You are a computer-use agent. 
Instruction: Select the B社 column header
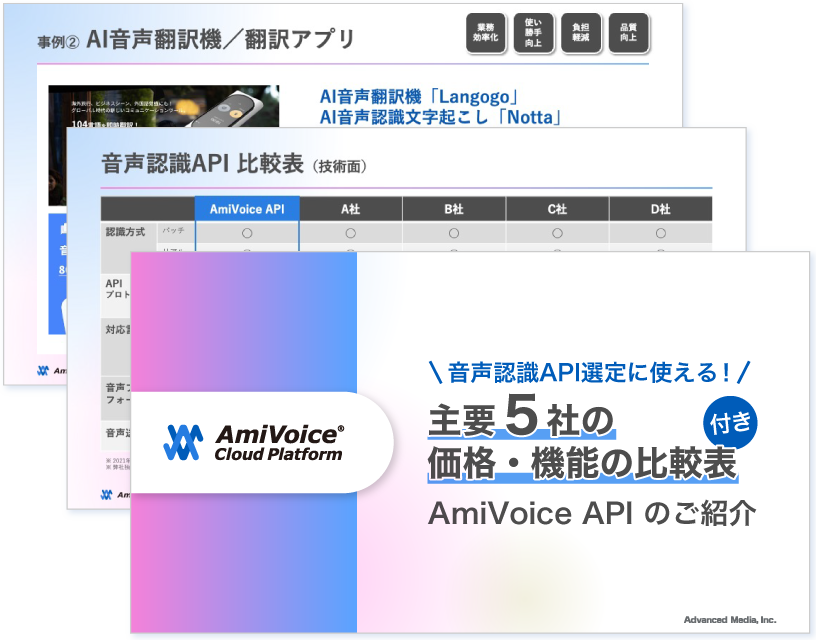[x=454, y=209]
